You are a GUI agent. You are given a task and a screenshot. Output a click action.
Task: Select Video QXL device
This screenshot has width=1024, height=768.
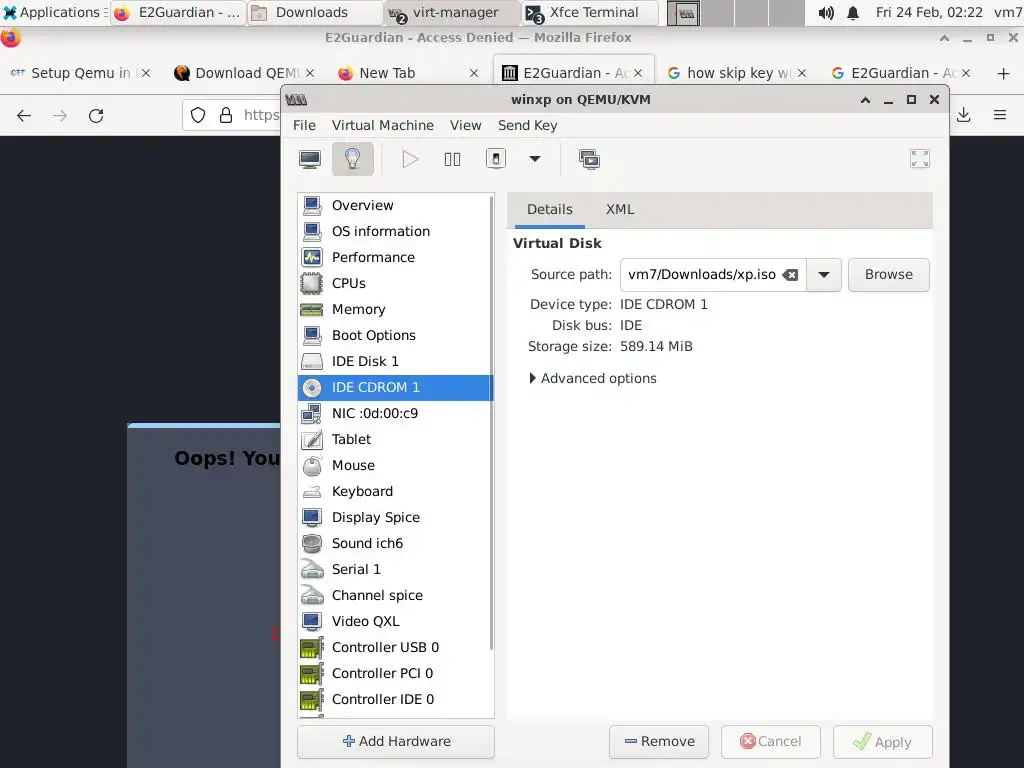pyautogui.click(x=395, y=621)
